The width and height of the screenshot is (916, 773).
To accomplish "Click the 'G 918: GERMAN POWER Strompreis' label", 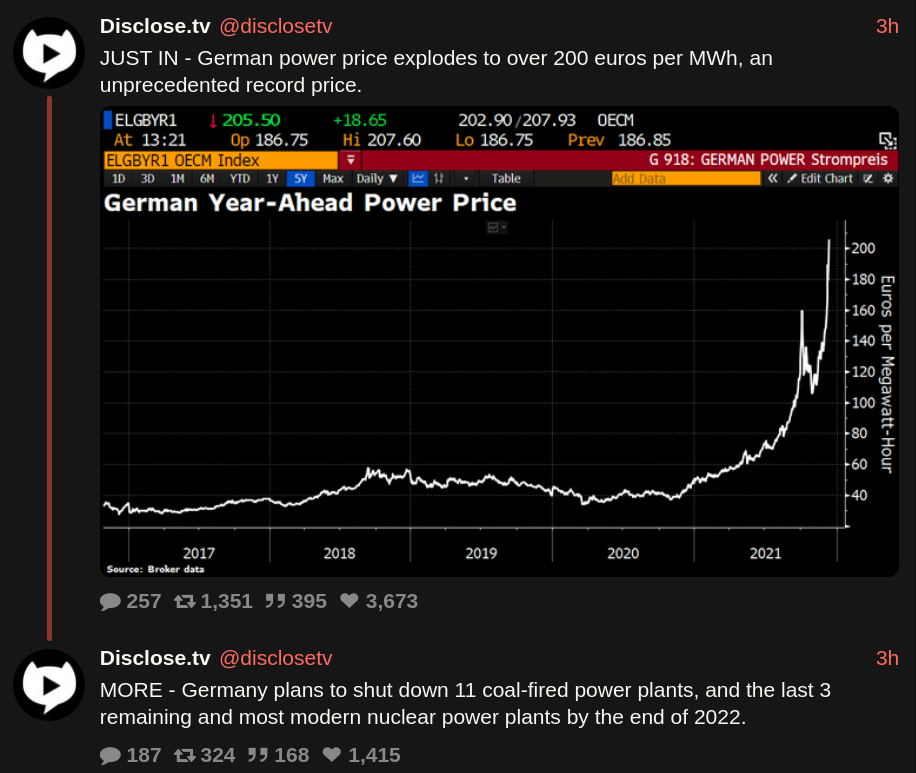I will tap(768, 160).
